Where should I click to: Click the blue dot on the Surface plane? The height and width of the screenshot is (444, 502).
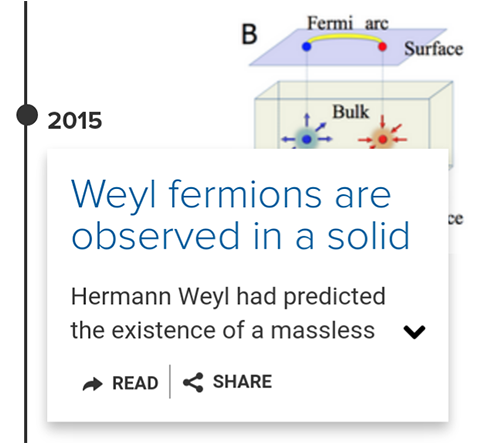point(306,47)
